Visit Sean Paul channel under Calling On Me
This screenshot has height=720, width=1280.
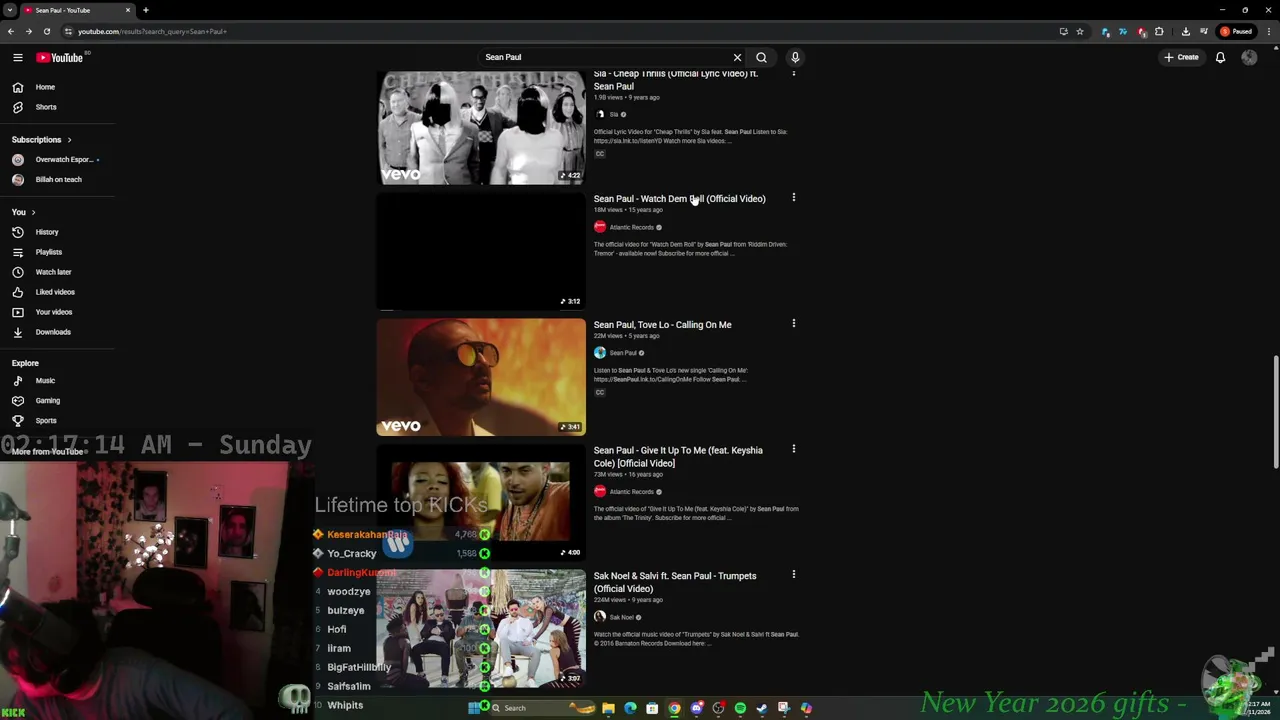pos(623,353)
